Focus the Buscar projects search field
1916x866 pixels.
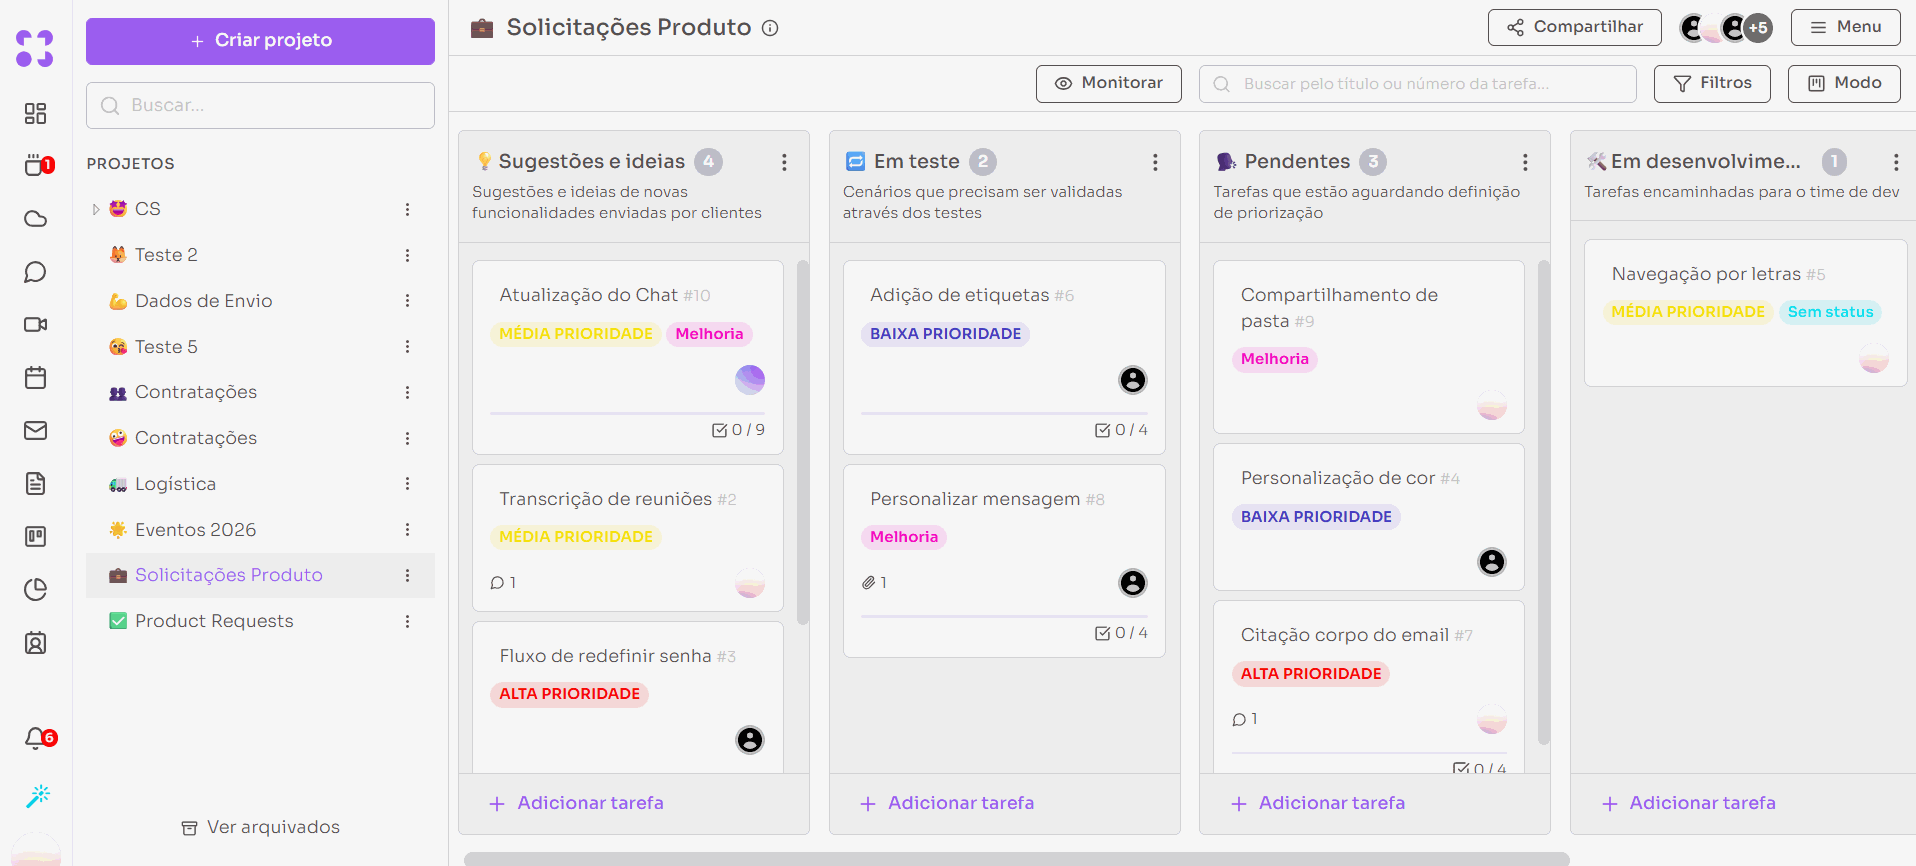pyautogui.click(x=260, y=105)
